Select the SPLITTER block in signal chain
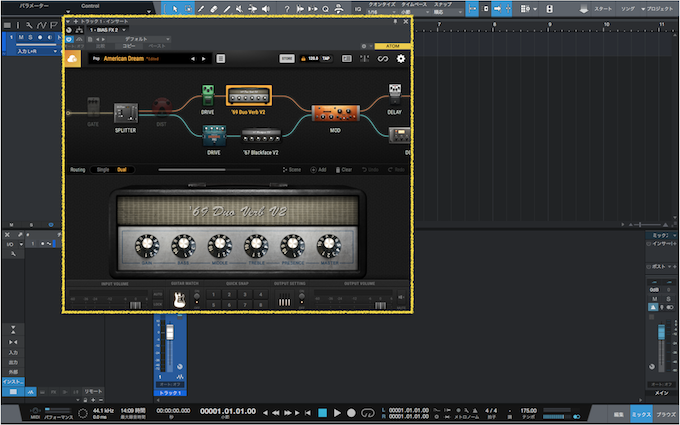Image resolution: width=680 pixels, height=425 pixels. point(126,113)
